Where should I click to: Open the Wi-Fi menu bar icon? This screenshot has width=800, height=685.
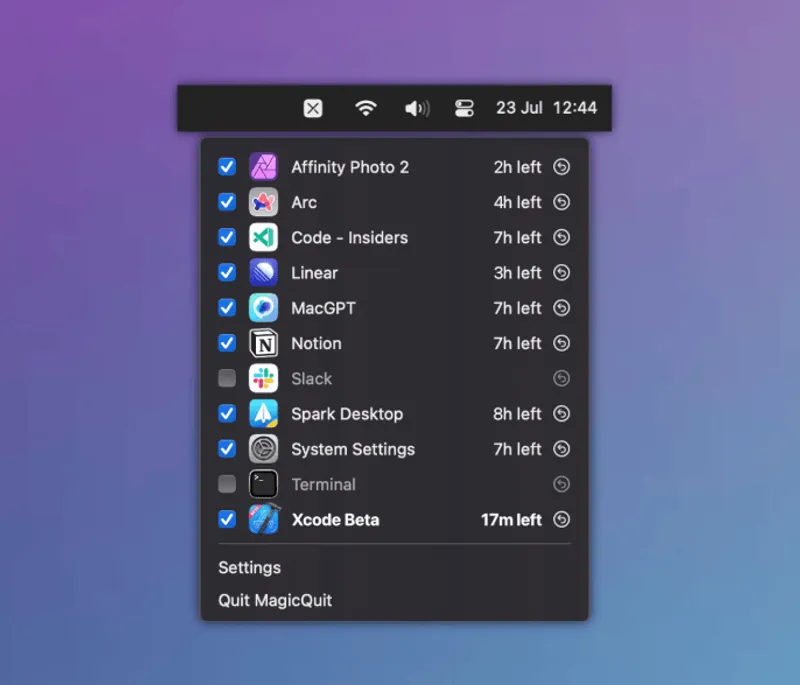pos(366,107)
